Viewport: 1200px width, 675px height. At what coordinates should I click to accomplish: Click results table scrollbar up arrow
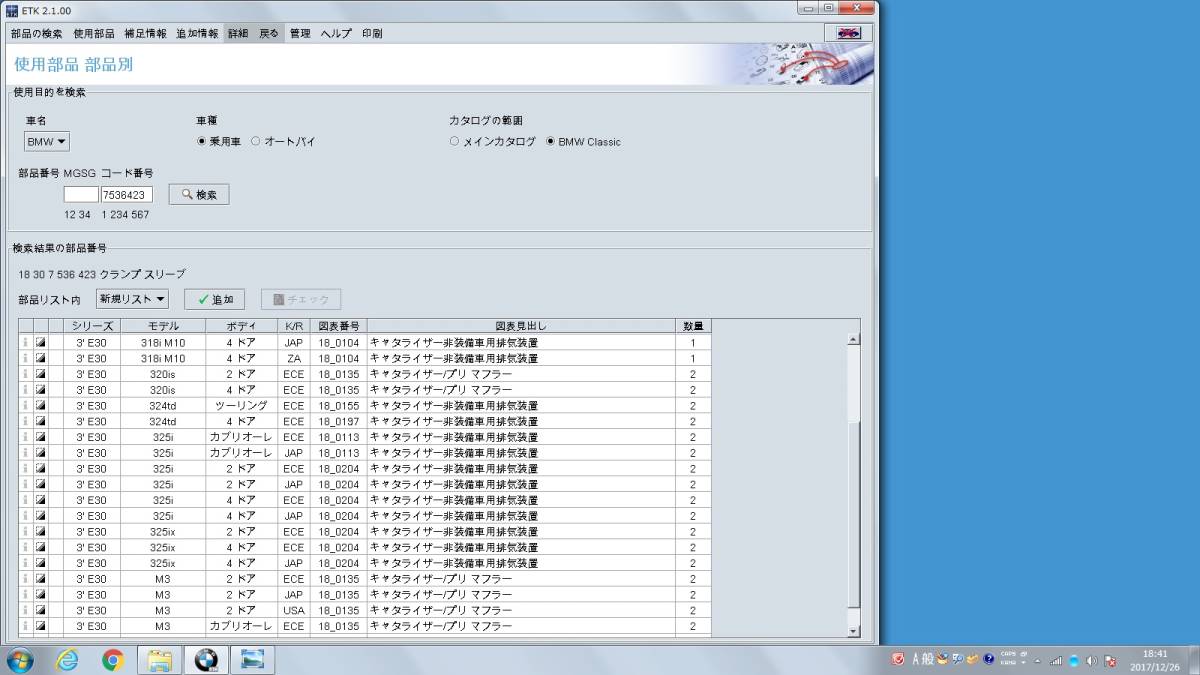853,339
